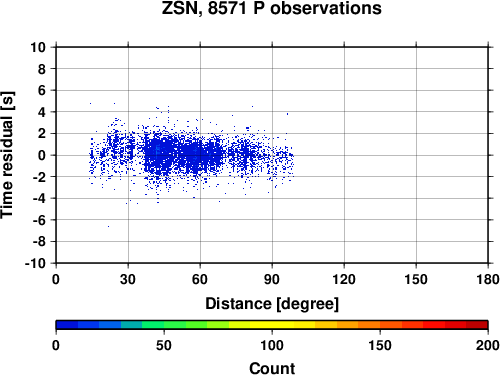Image resolution: width=500 pixels, height=375 pixels.
Task: Click the y-axis tick label "-4"
Action: coord(39,198)
